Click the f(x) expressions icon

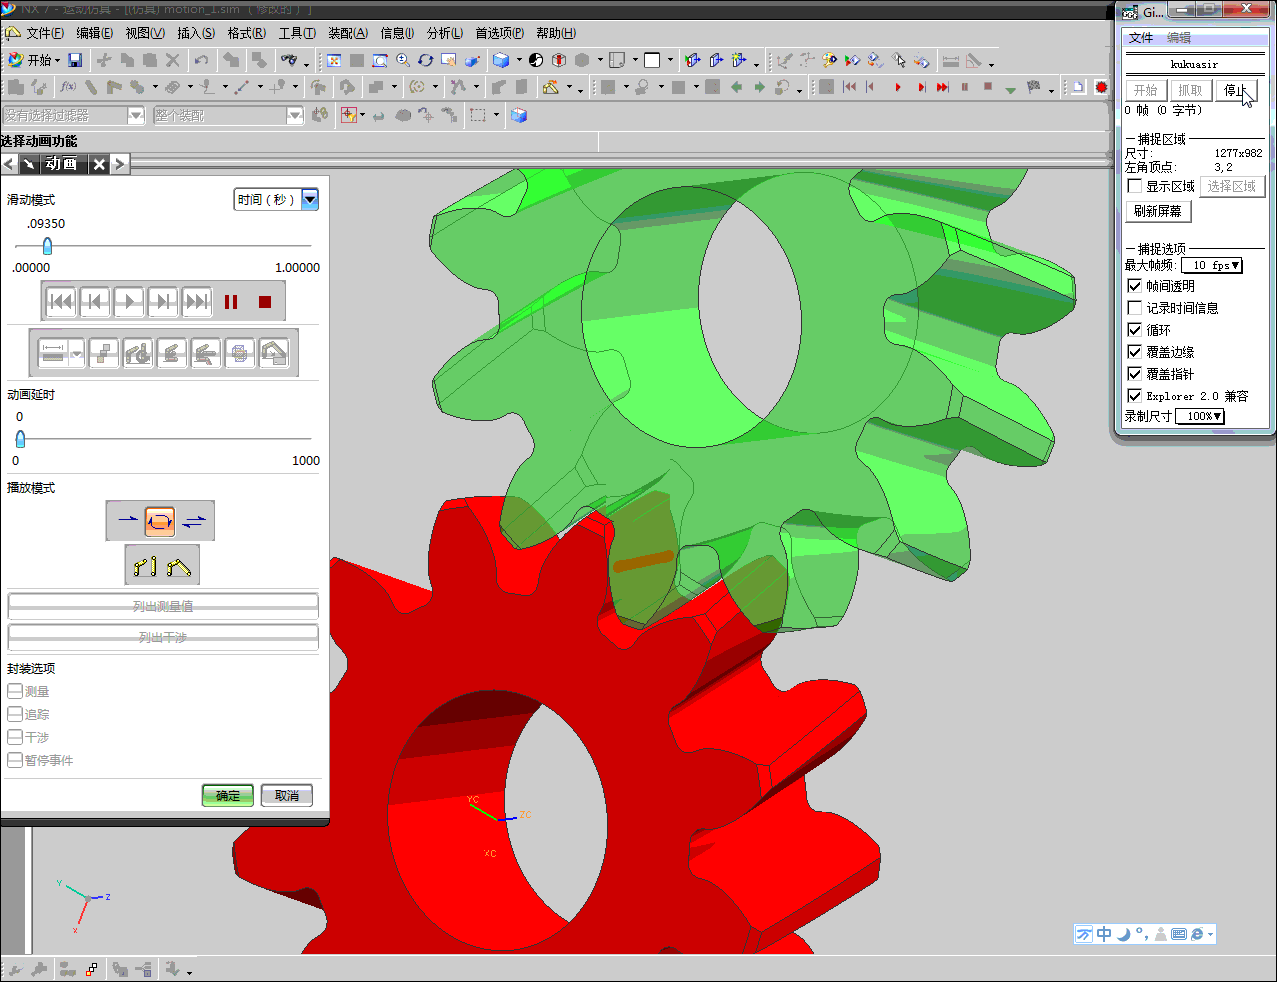pyautogui.click(x=68, y=87)
